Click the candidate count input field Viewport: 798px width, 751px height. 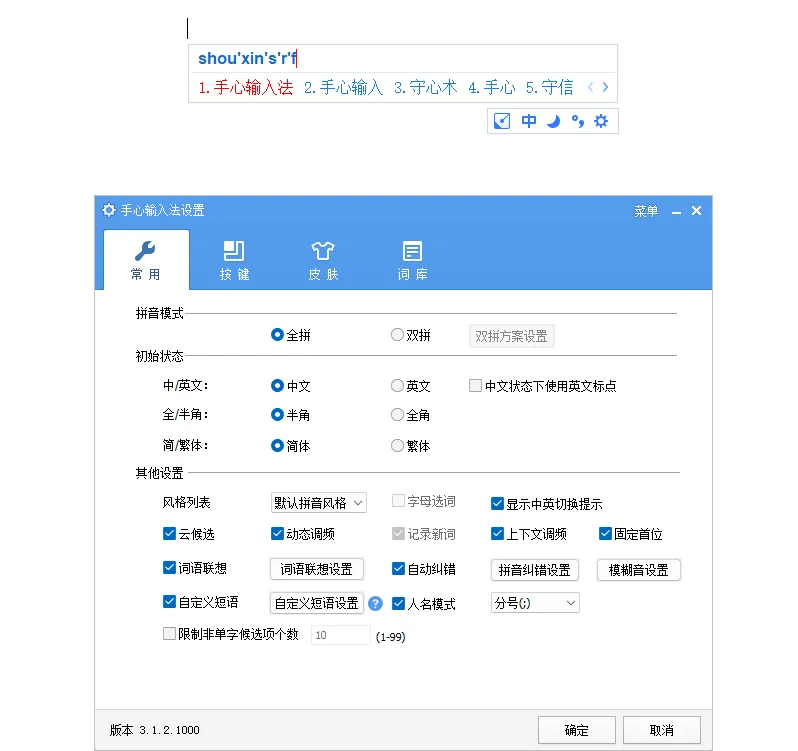(x=340, y=635)
